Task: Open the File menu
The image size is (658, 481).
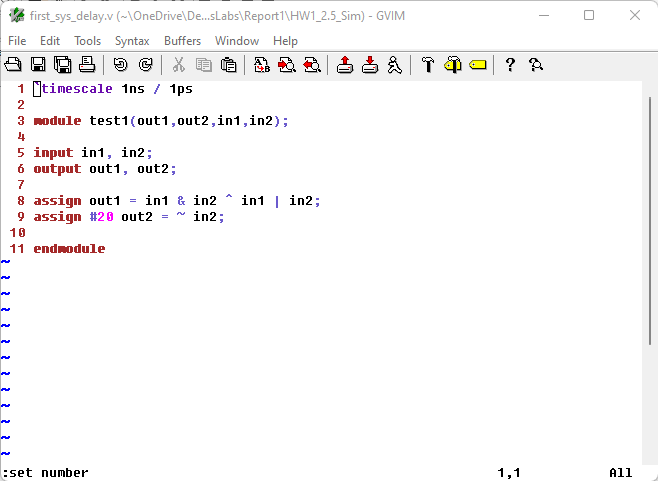Action: pos(17,41)
